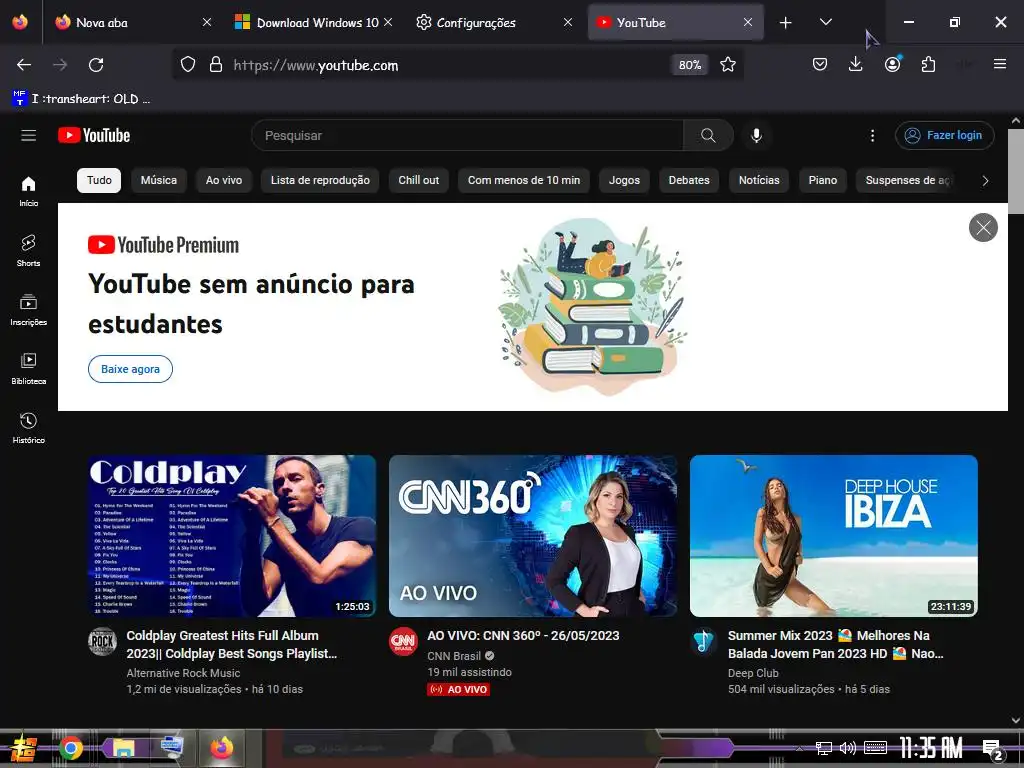Image resolution: width=1024 pixels, height=768 pixels.
Task: Open Firefox application menu
Action: pyautogui.click(x=999, y=64)
